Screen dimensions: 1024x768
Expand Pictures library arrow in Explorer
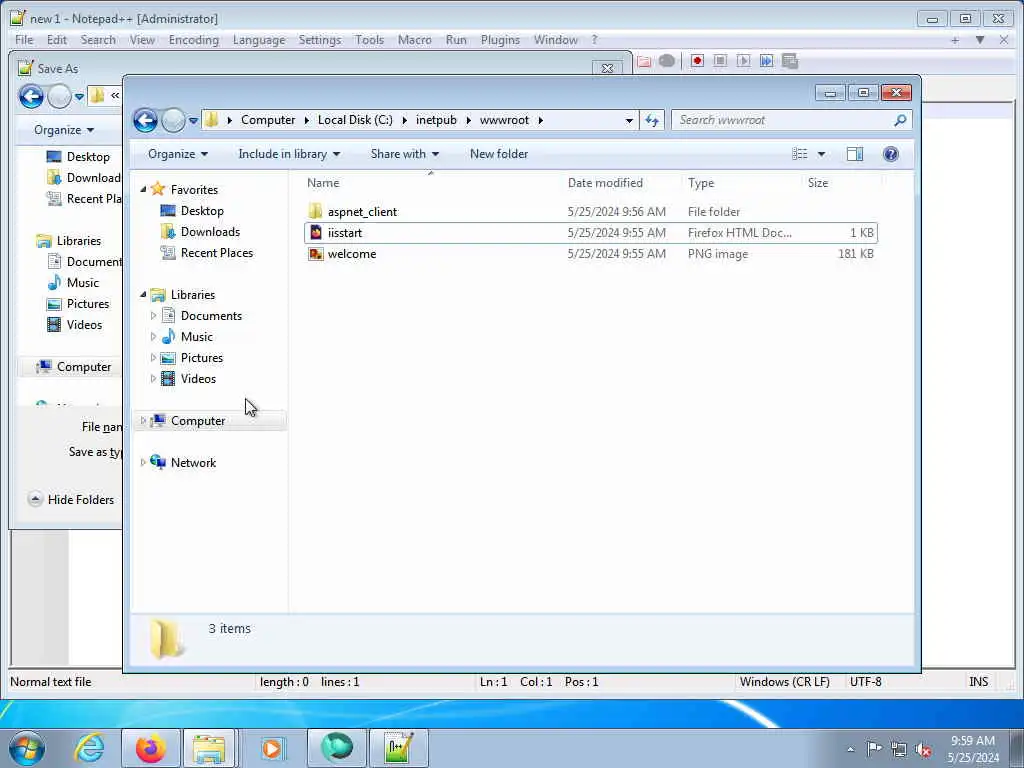click(x=153, y=358)
